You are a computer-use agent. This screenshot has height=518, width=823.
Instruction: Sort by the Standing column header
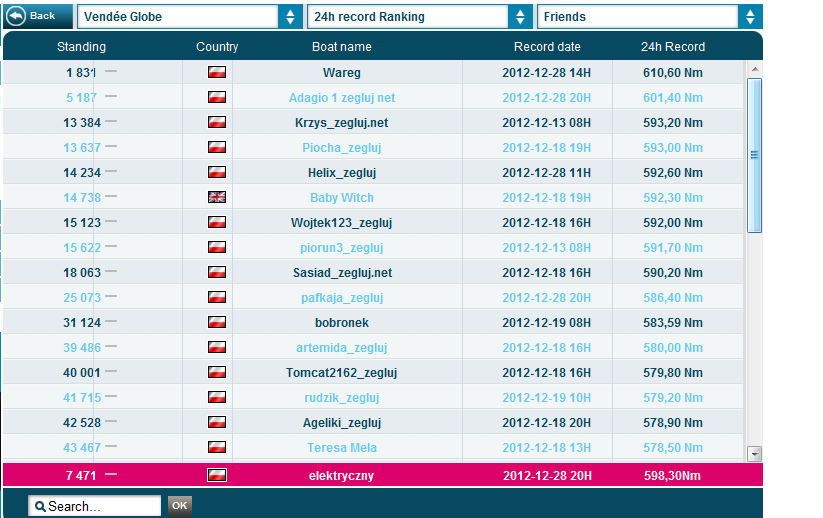click(81, 47)
